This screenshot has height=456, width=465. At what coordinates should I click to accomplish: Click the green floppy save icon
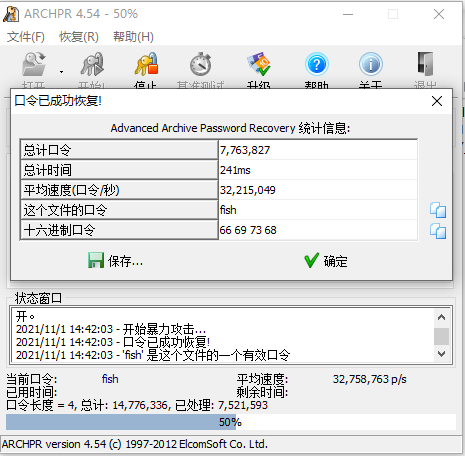96,260
